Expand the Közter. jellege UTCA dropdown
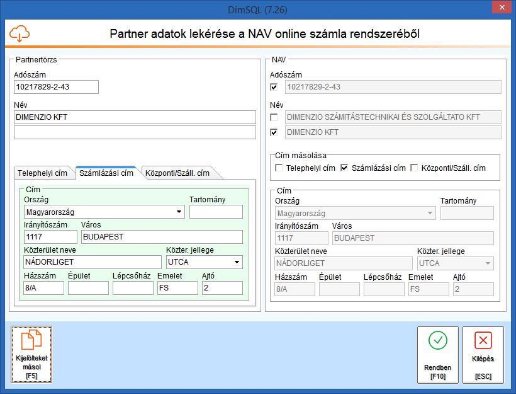The width and height of the screenshot is (516, 394). coord(237,262)
